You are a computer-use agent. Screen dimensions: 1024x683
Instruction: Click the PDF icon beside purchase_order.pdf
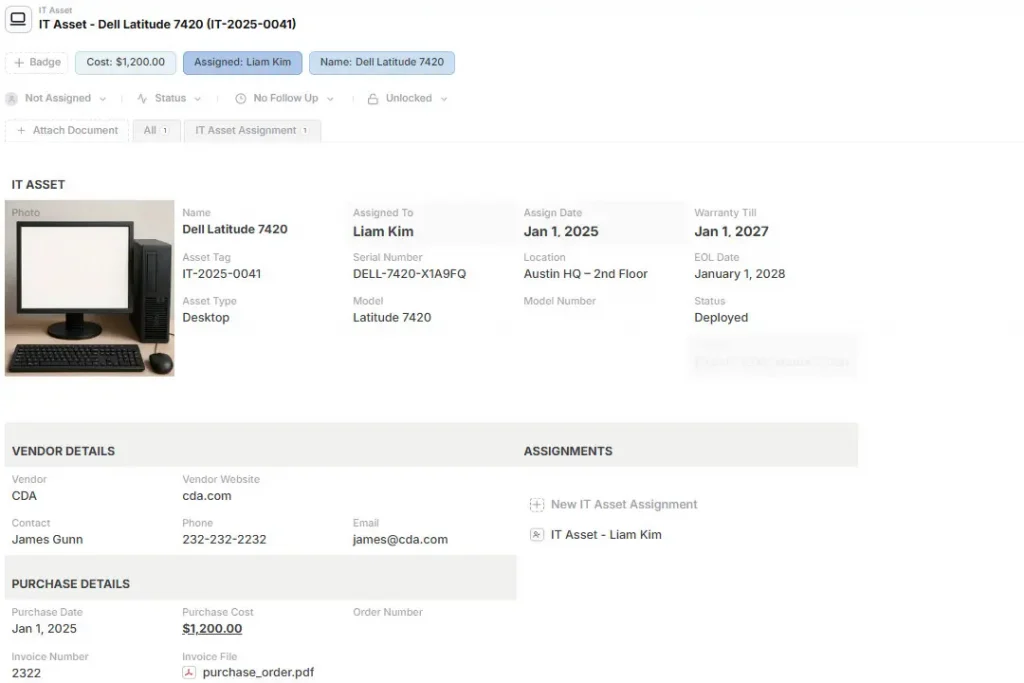click(188, 672)
